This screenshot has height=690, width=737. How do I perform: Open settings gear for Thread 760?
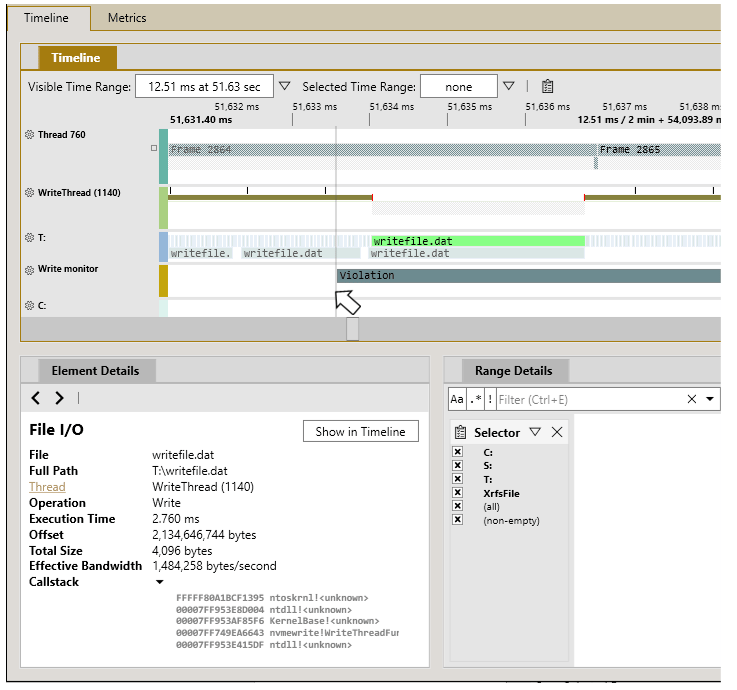point(29,135)
